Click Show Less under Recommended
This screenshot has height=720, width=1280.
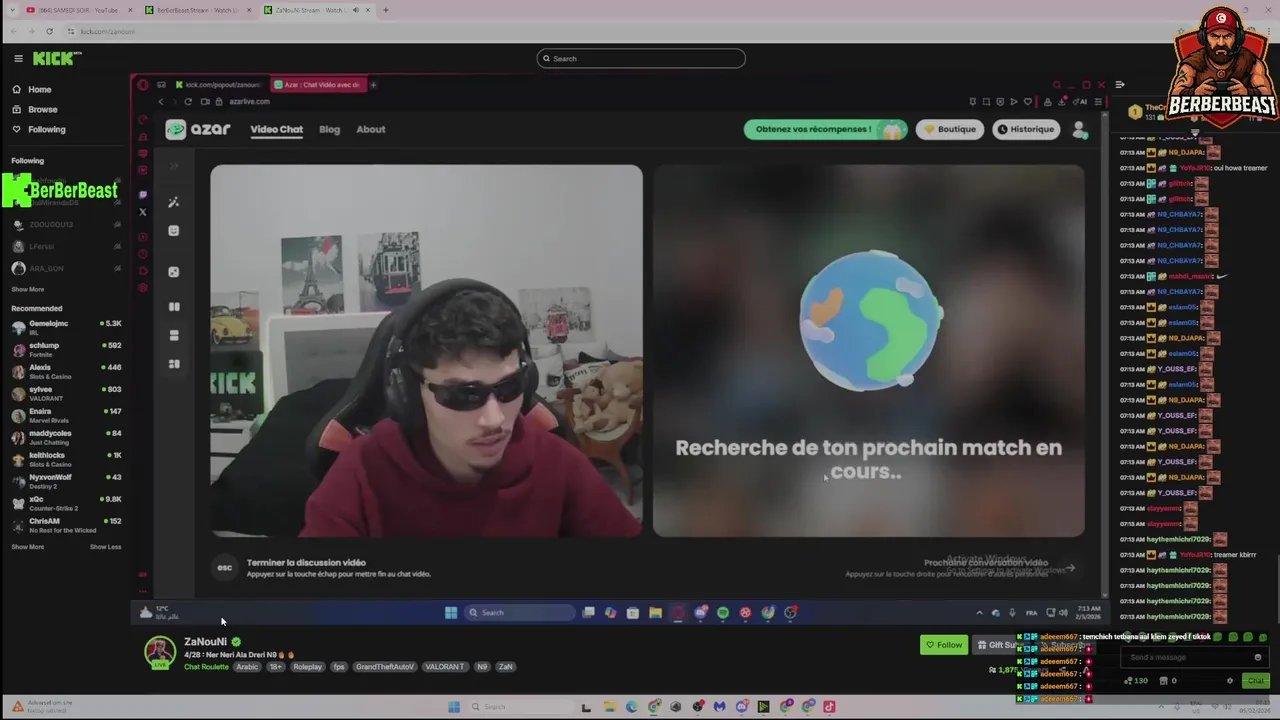click(x=105, y=547)
